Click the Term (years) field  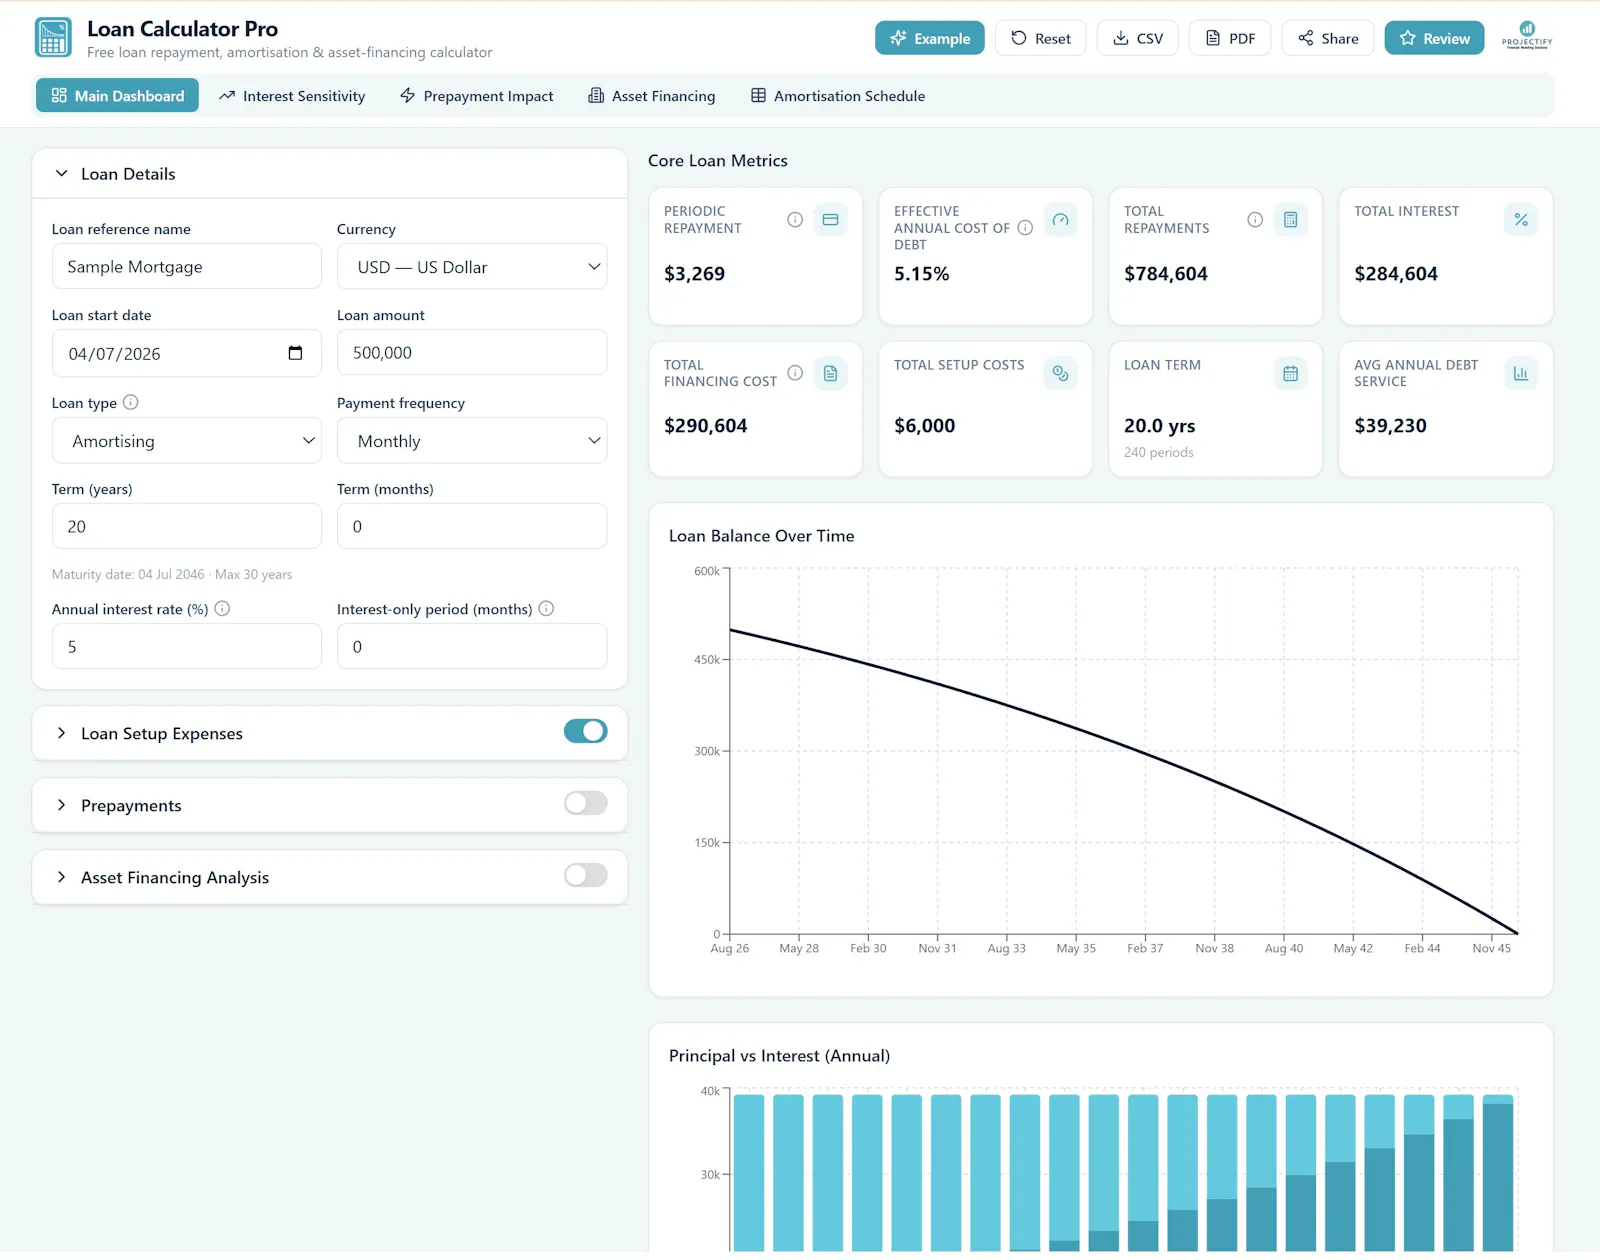[187, 527]
